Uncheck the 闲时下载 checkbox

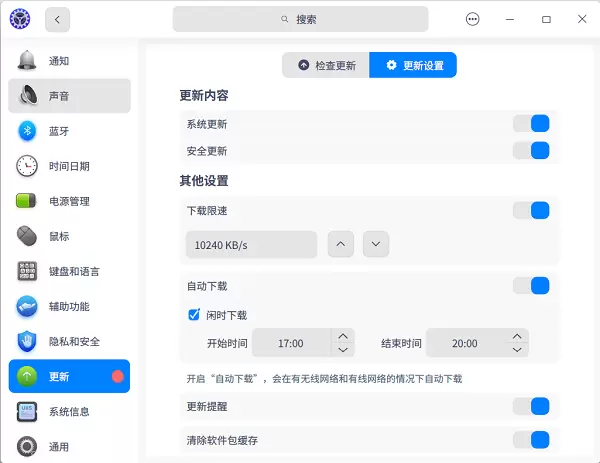point(194,315)
